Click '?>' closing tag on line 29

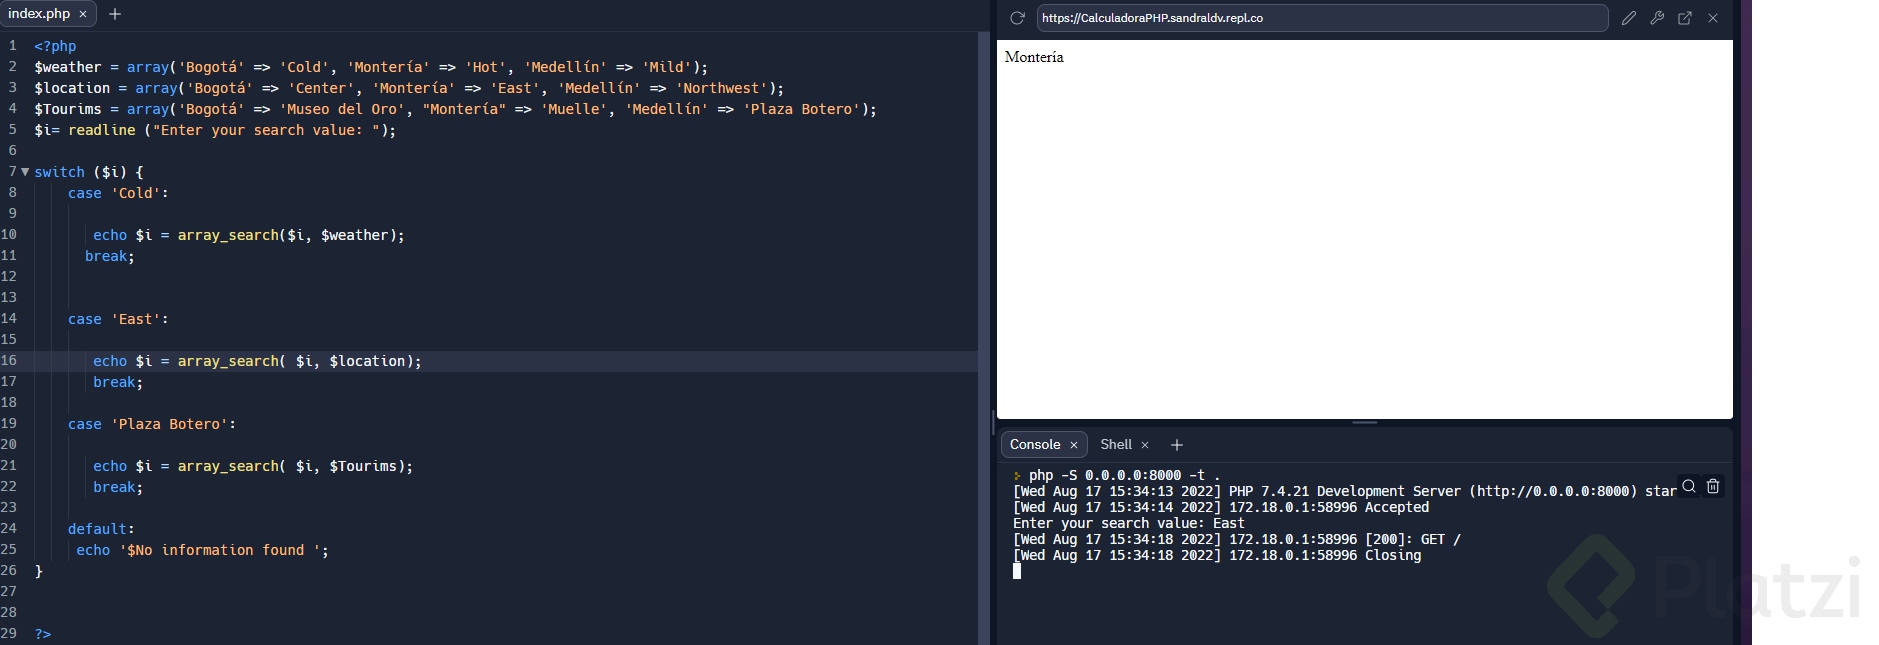point(43,634)
